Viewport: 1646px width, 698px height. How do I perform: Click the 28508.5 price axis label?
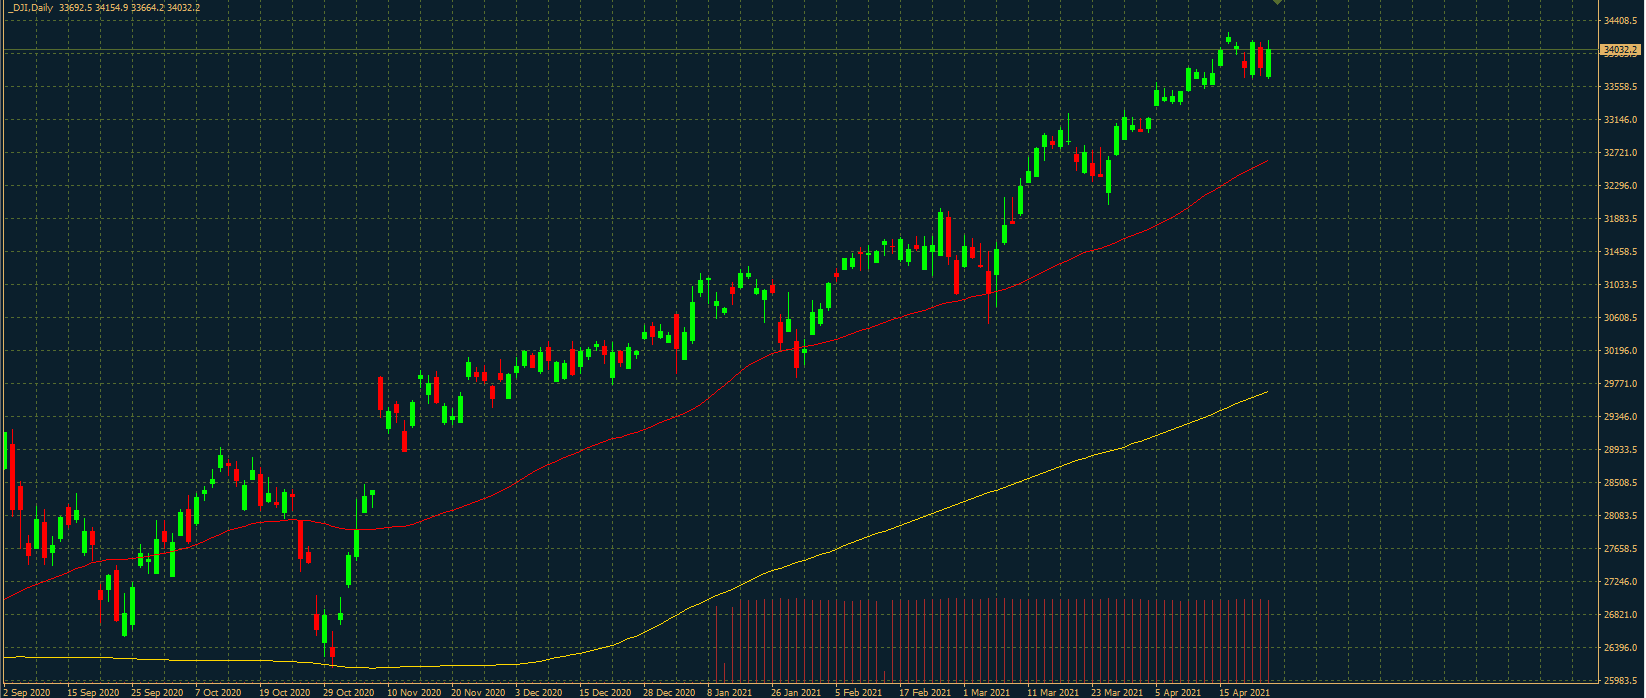pos(1621,483)
